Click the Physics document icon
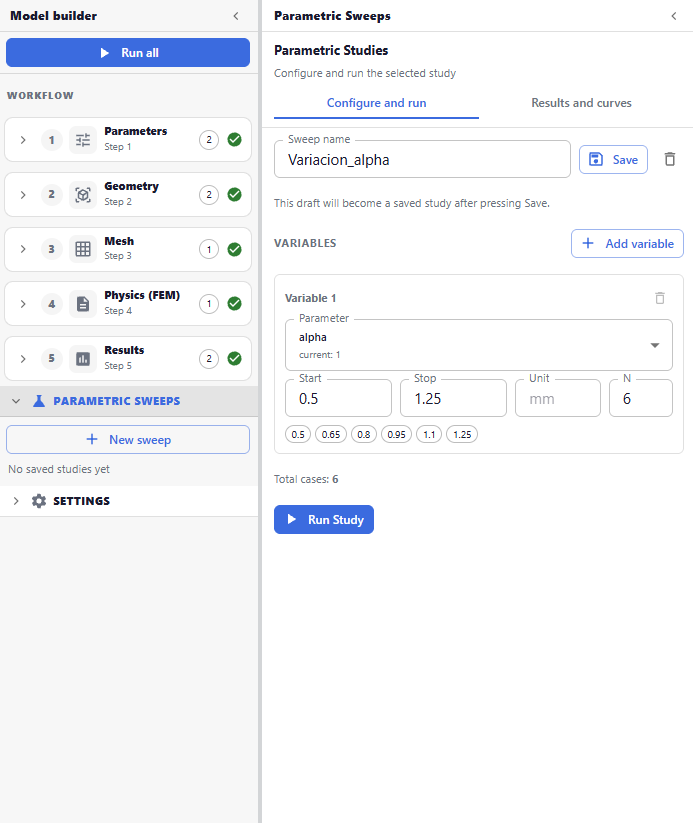The image size is (693, 823). pos(83,304)
